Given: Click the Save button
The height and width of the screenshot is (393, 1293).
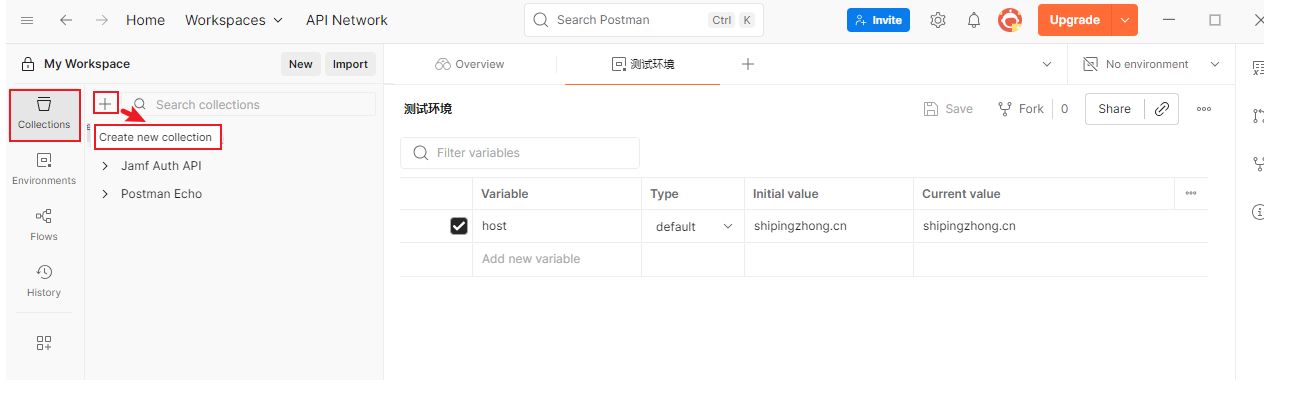Looking at the screenshot, I should coord(948,109).
